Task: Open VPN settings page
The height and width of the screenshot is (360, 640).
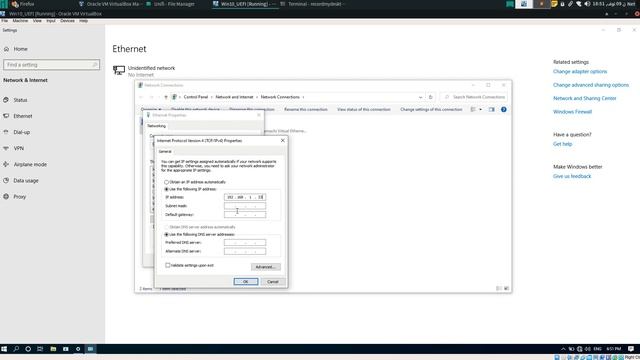Action: point(18,149)
